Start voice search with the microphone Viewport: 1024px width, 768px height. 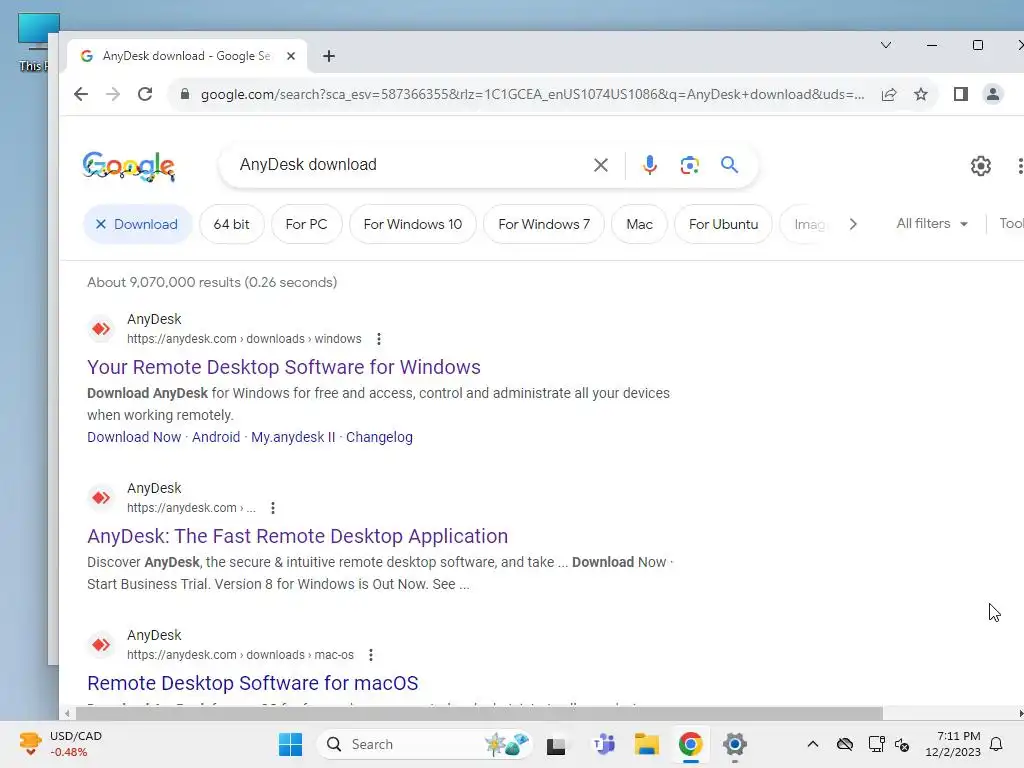[x=649, y=165]
